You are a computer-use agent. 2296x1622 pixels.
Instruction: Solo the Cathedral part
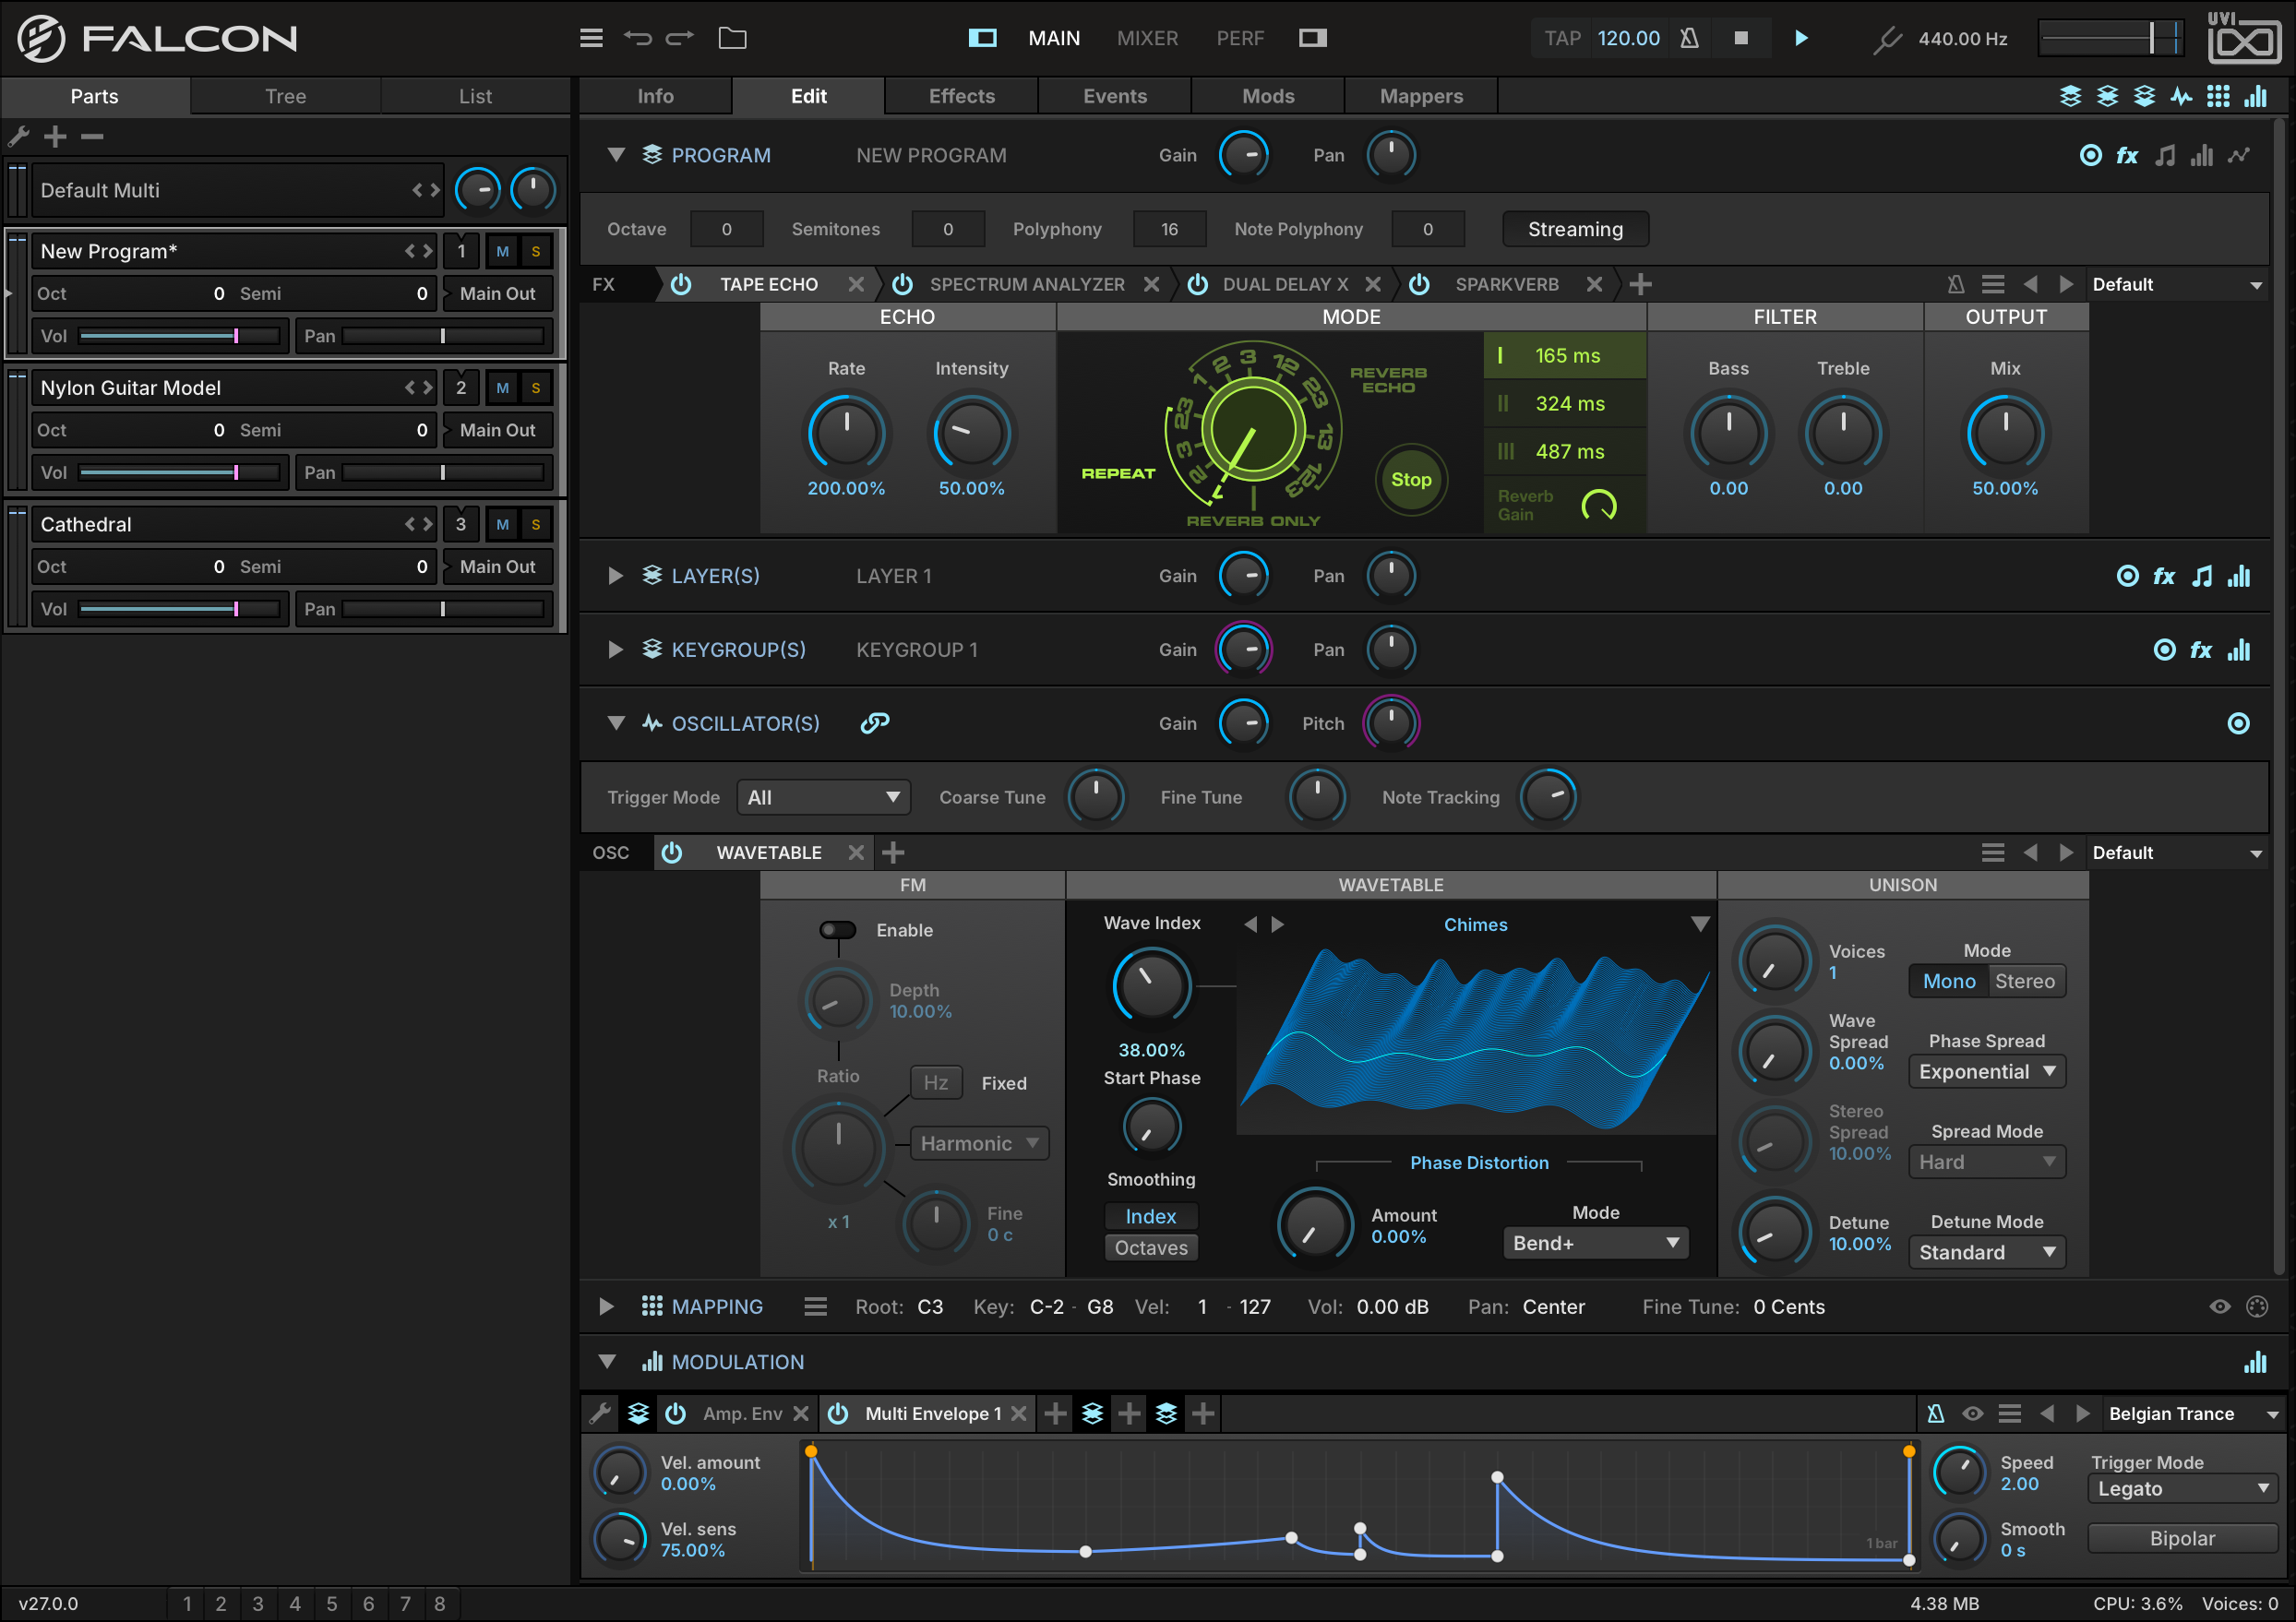[536, 525]
